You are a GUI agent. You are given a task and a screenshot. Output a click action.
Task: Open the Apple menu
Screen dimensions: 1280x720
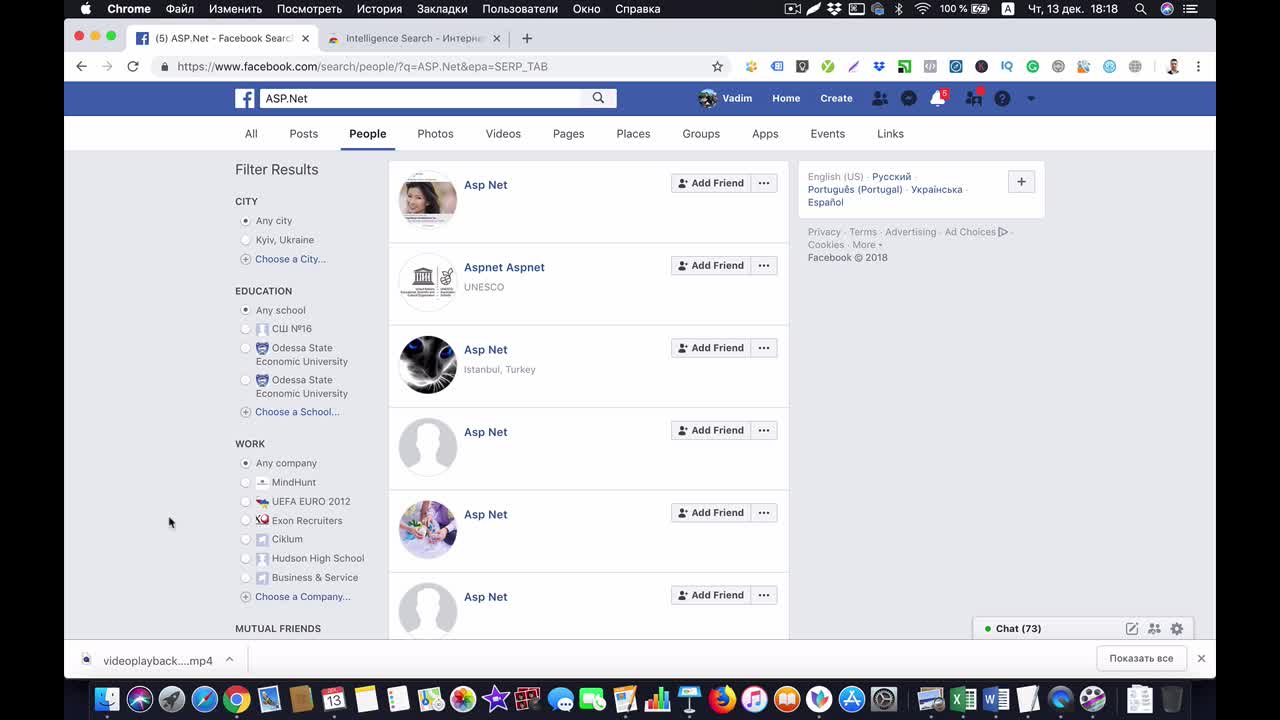click(x=86, y=9)
